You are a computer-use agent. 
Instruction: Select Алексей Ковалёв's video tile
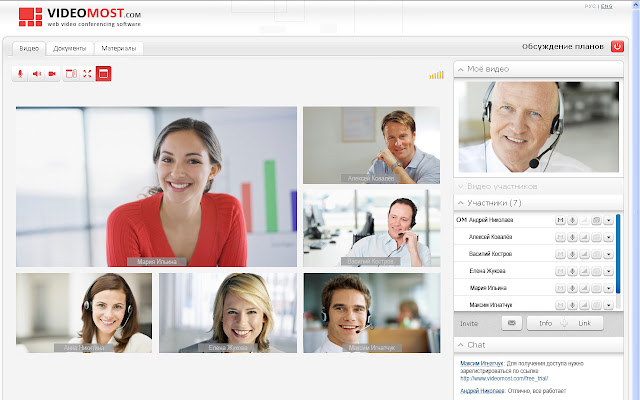coord(371,145)
